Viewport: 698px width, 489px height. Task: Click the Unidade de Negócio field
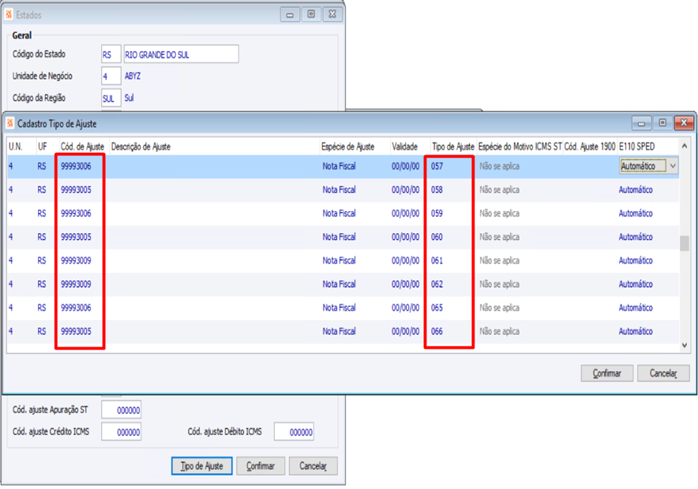point(111,76)
